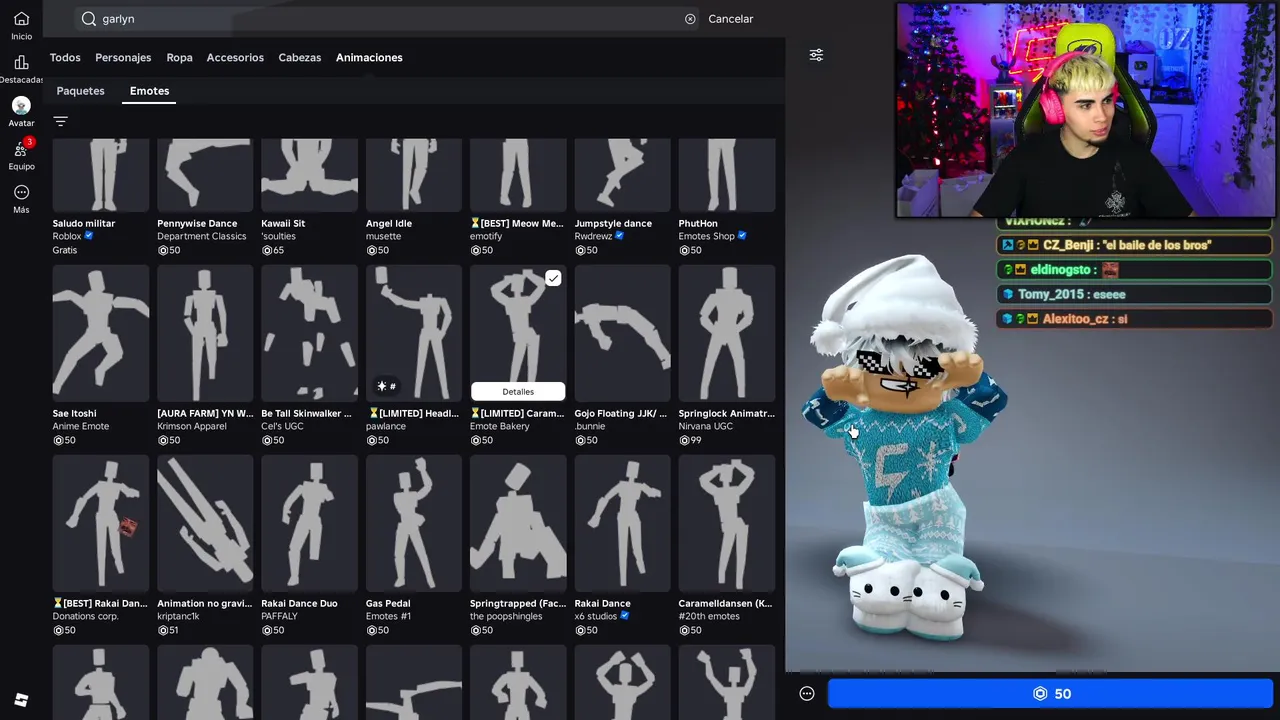Open Destacadas charts icon in sidebar
1280x720 pixels.
(x=21, y=63)
